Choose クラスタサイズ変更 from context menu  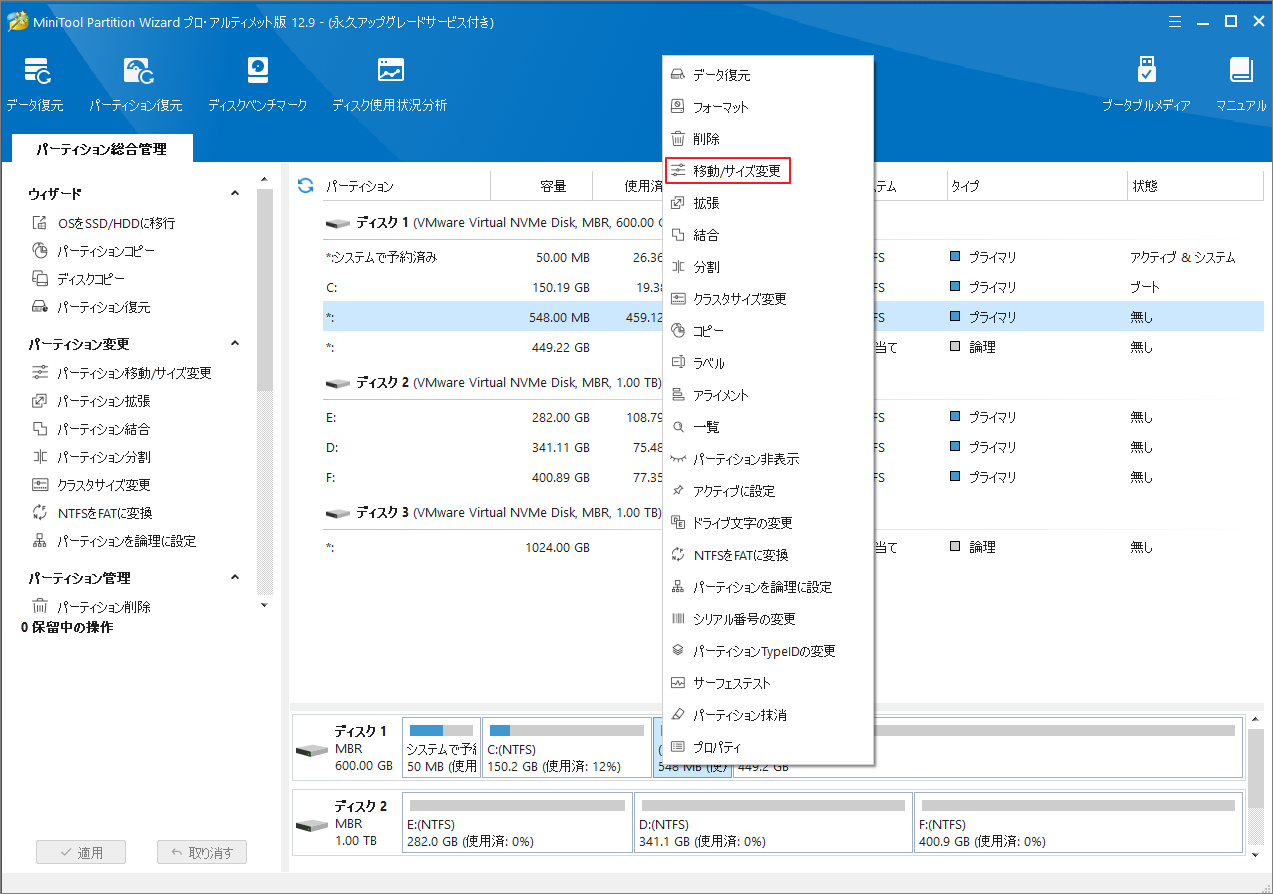(769, 299)
